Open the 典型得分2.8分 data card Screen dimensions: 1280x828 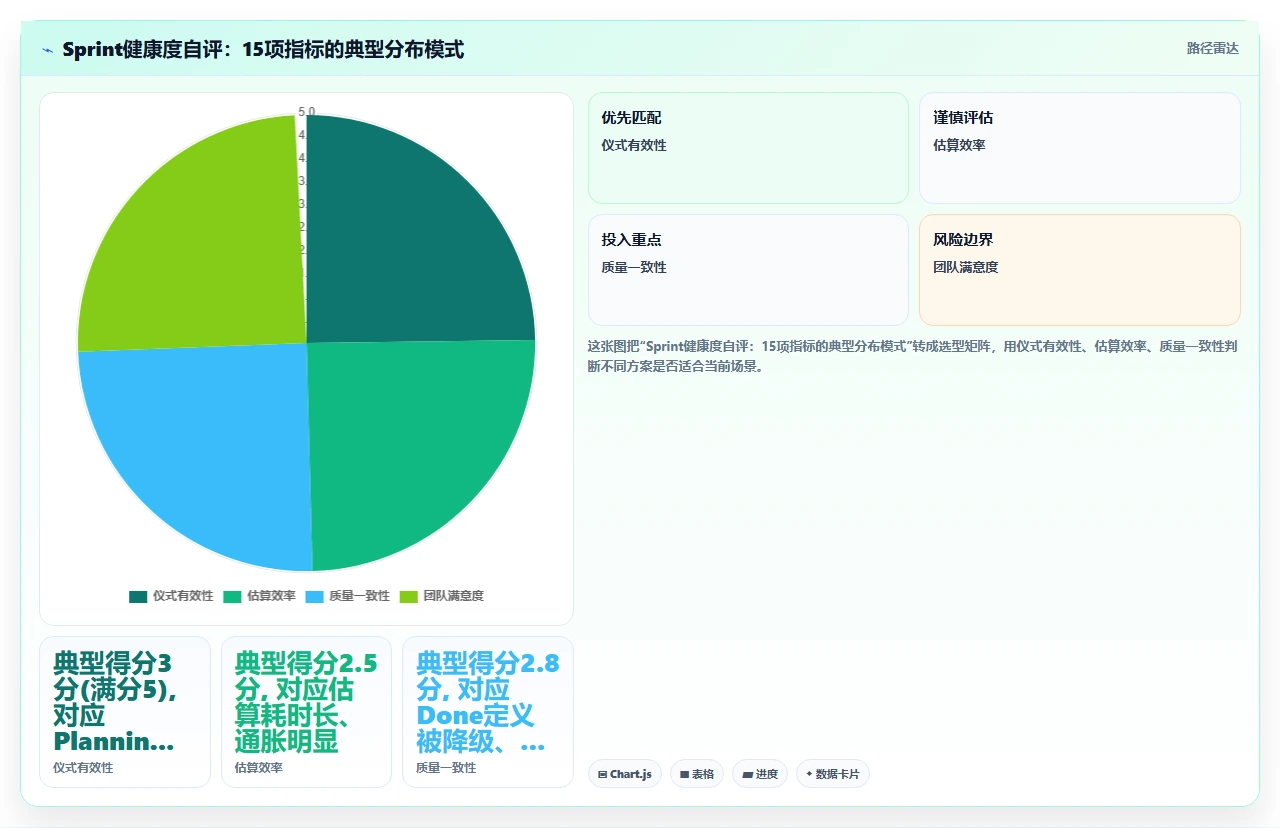pyautogui.click(x=488, y=712)
